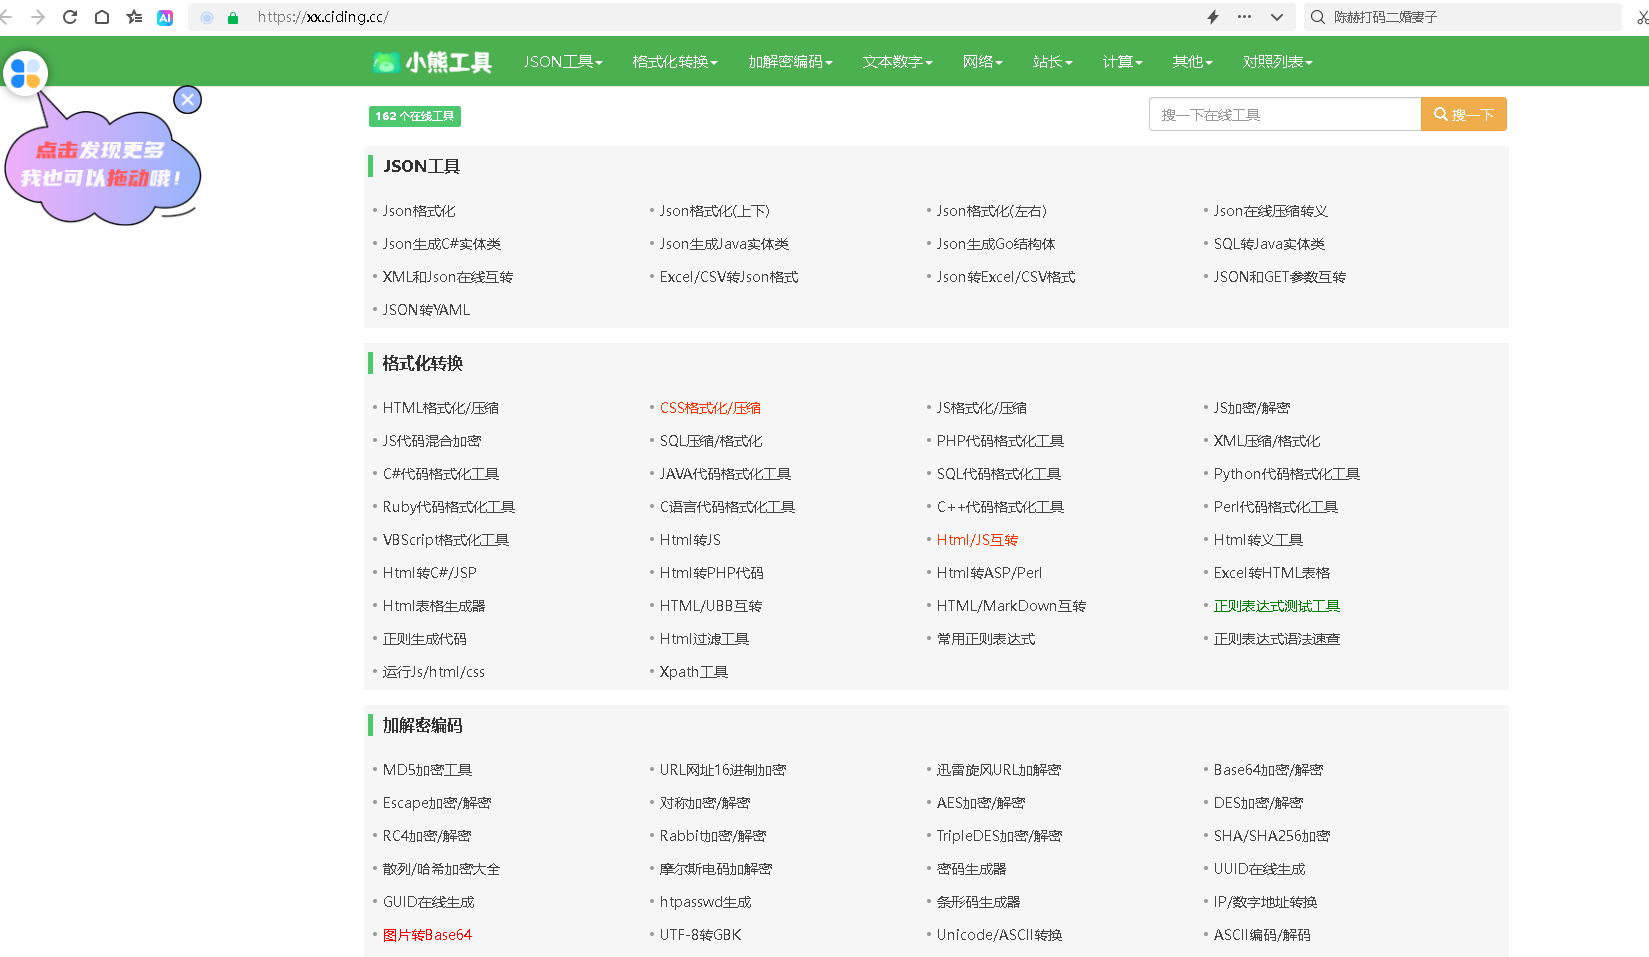Click the four-dot floating app launcher icon
This screenshot has height=957, width=1649.
tap(25, 73)
